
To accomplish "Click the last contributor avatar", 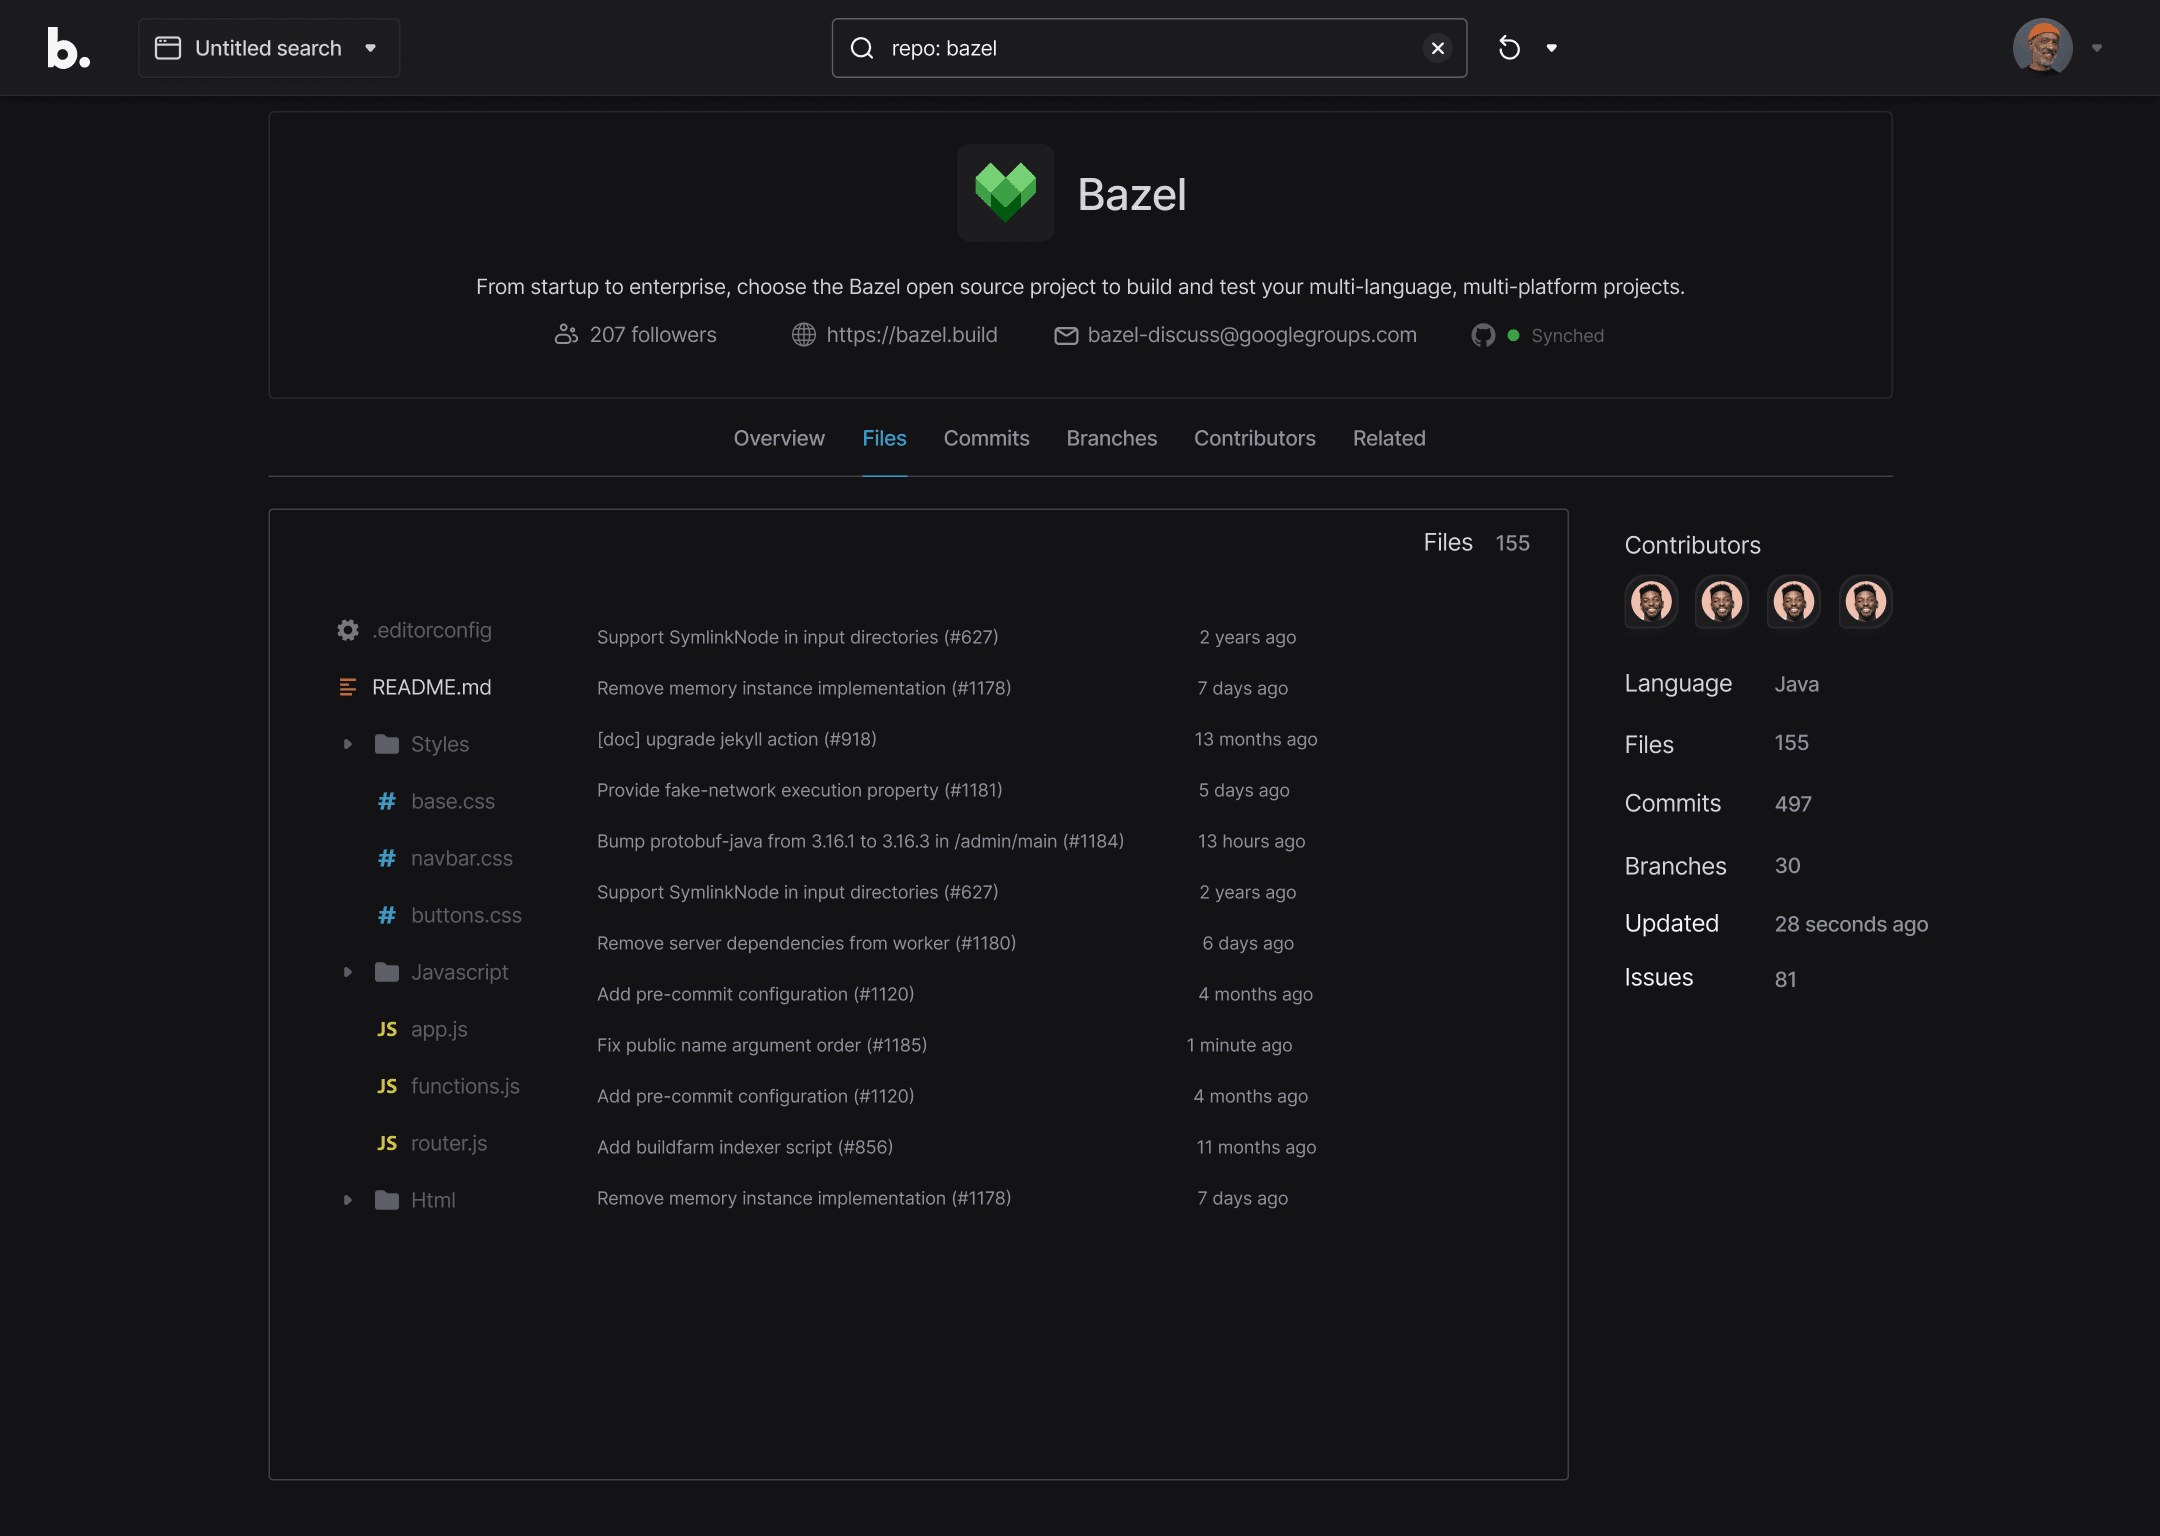I will tap(1865, 602).
